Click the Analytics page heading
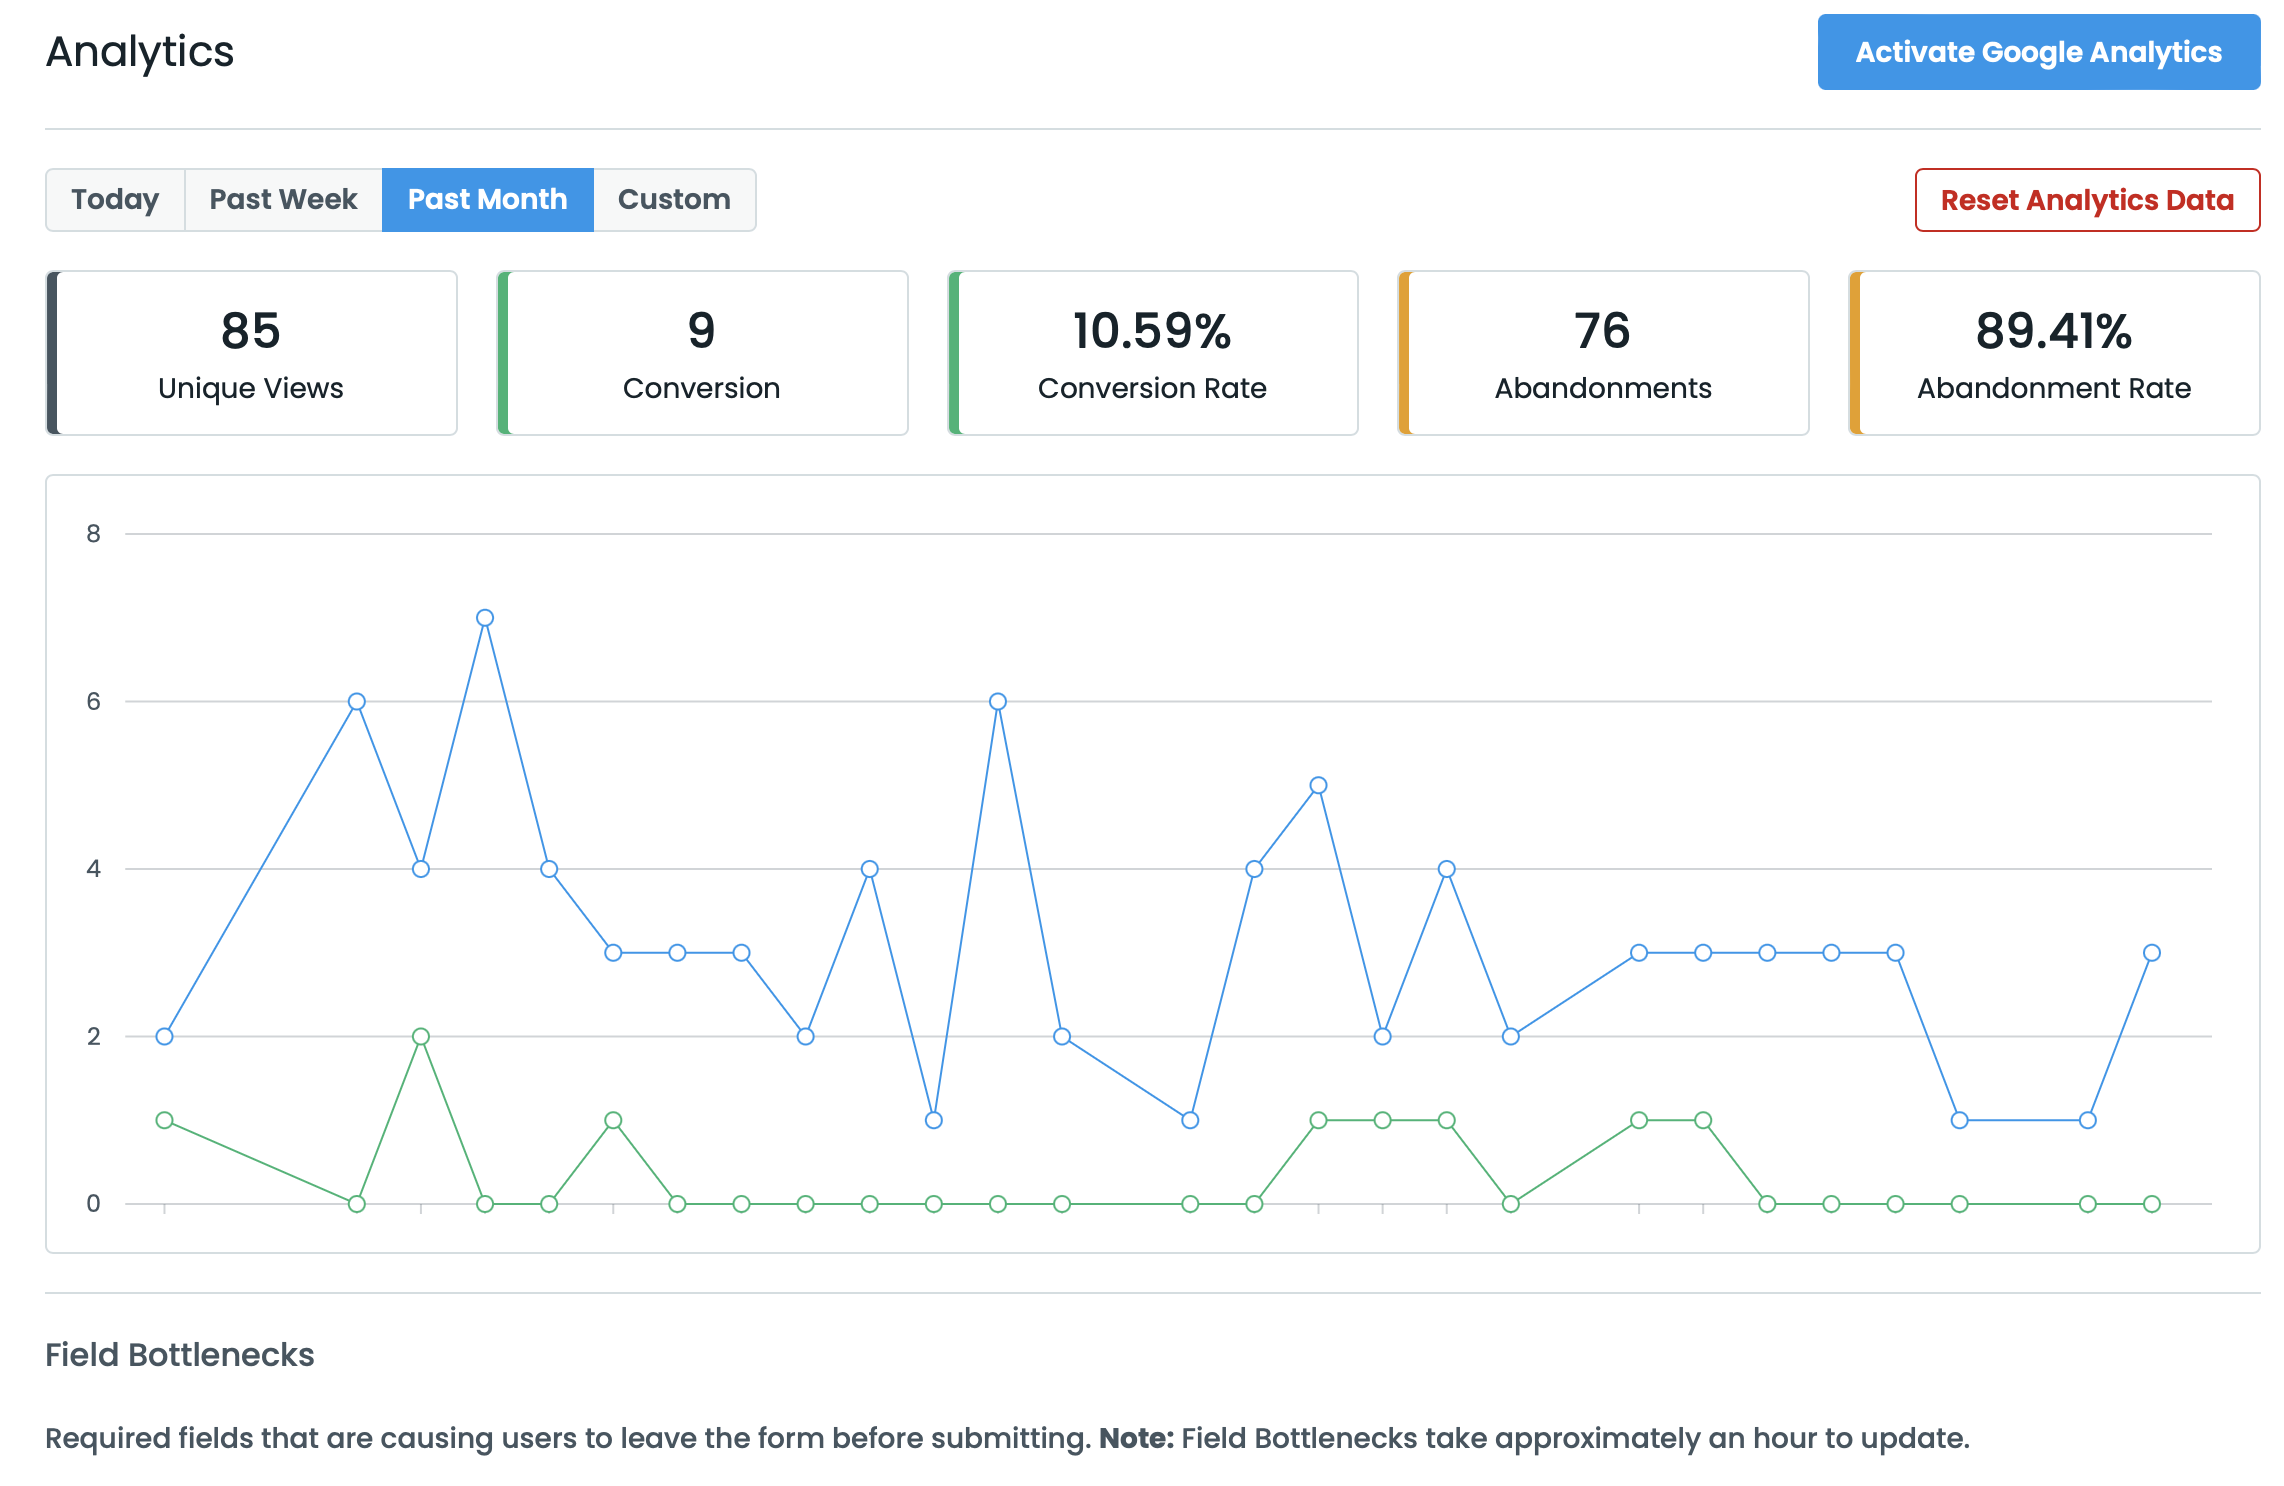This screenshot has width=2284, height=1486. tap(140, 52)
